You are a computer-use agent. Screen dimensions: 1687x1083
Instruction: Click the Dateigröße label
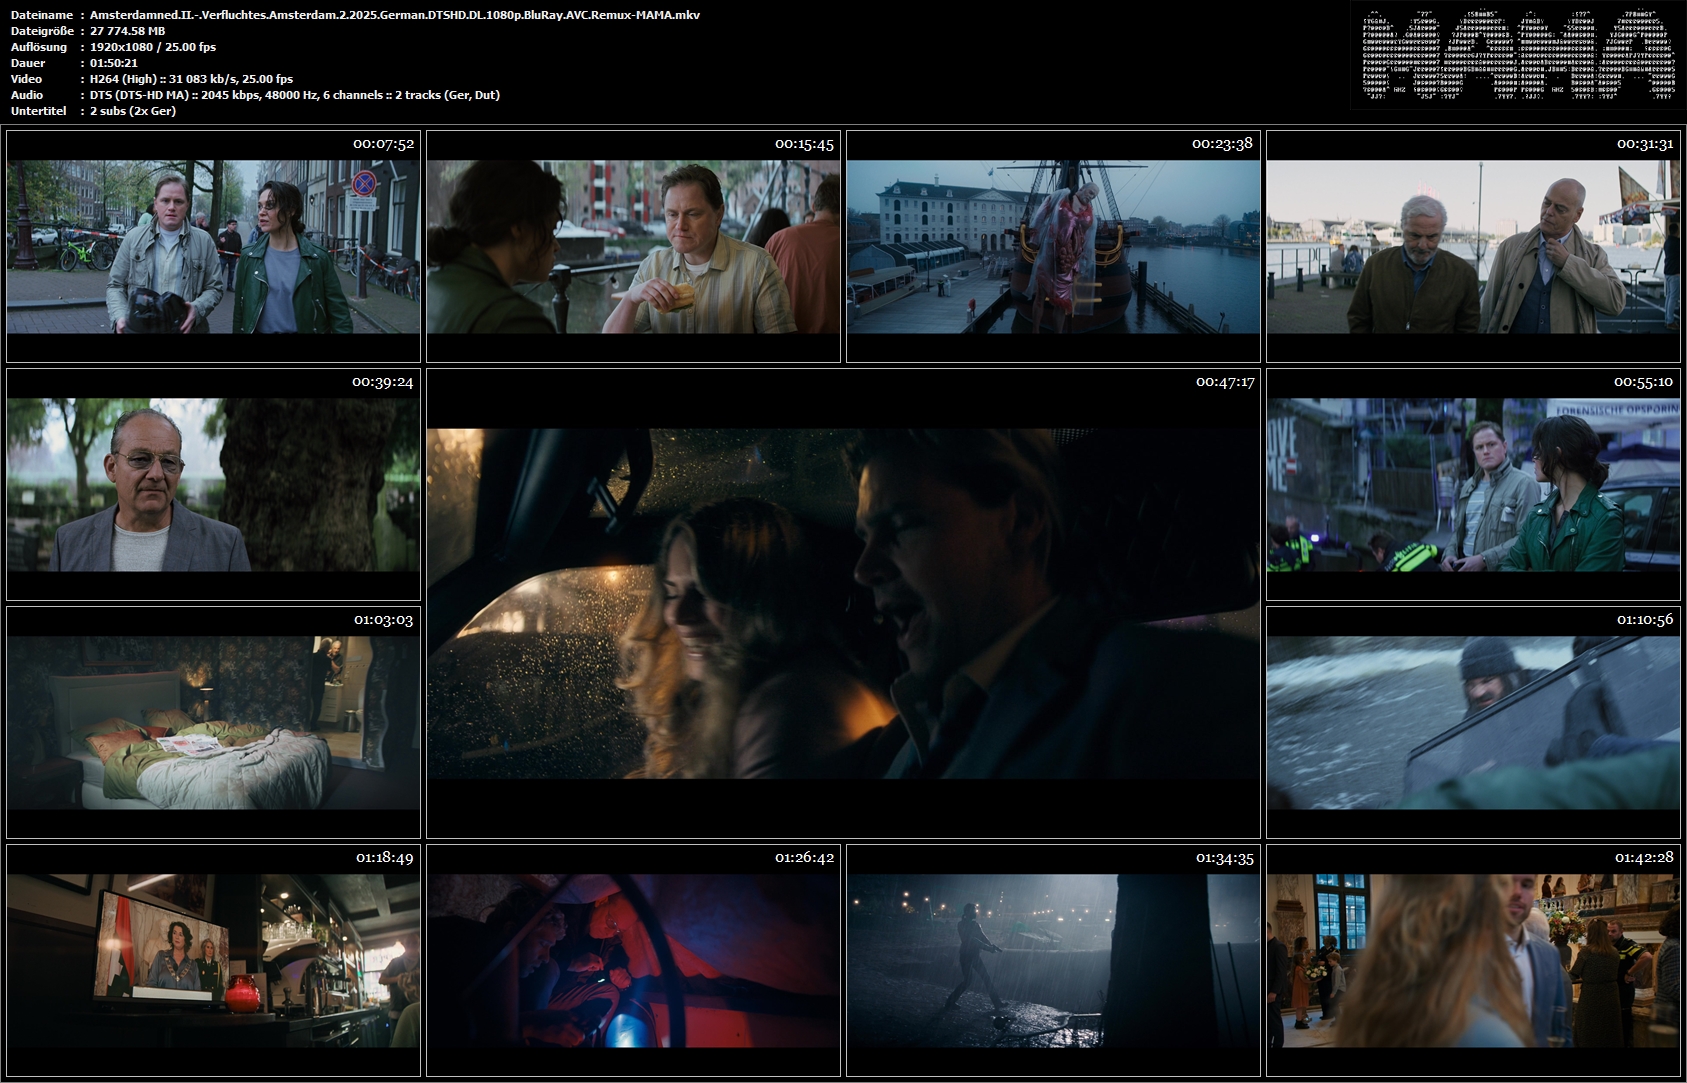[x=43, y=31]
